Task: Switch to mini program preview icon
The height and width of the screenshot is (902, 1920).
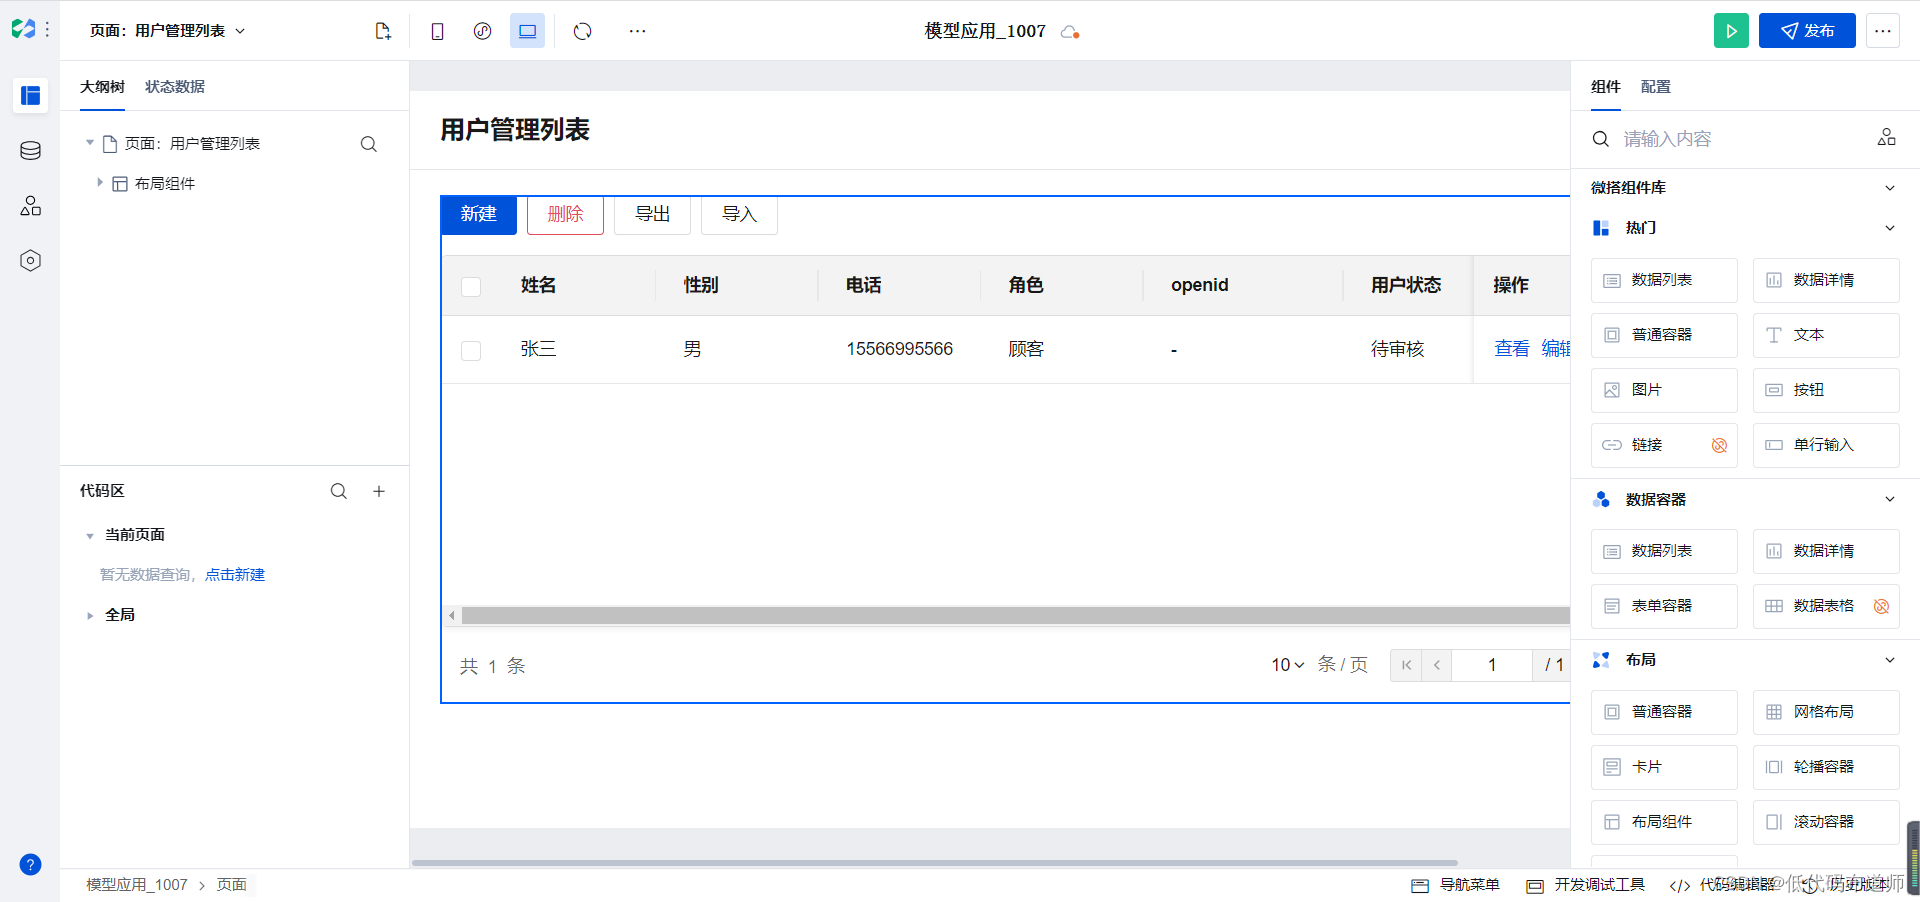Action: click(483, 31)
